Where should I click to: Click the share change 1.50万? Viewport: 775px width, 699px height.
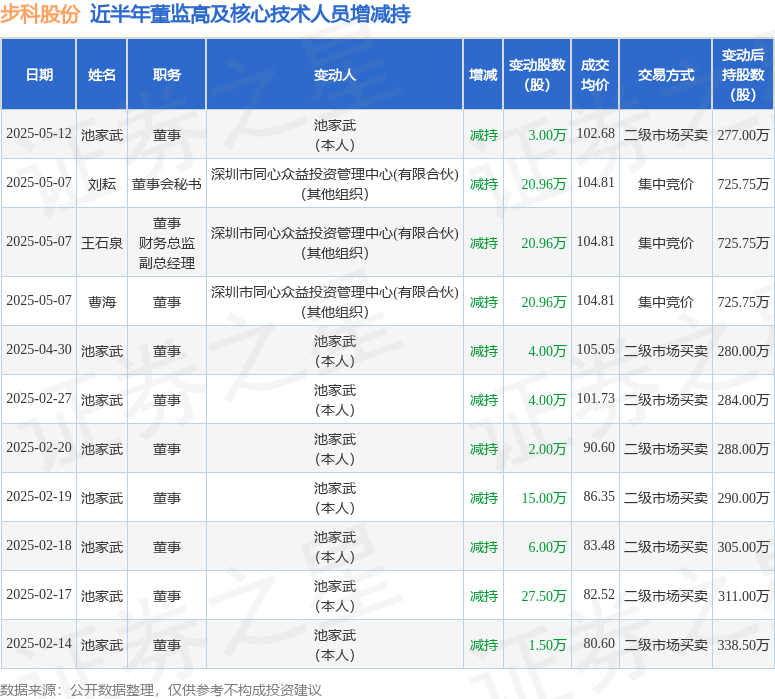tap(547, 645)
